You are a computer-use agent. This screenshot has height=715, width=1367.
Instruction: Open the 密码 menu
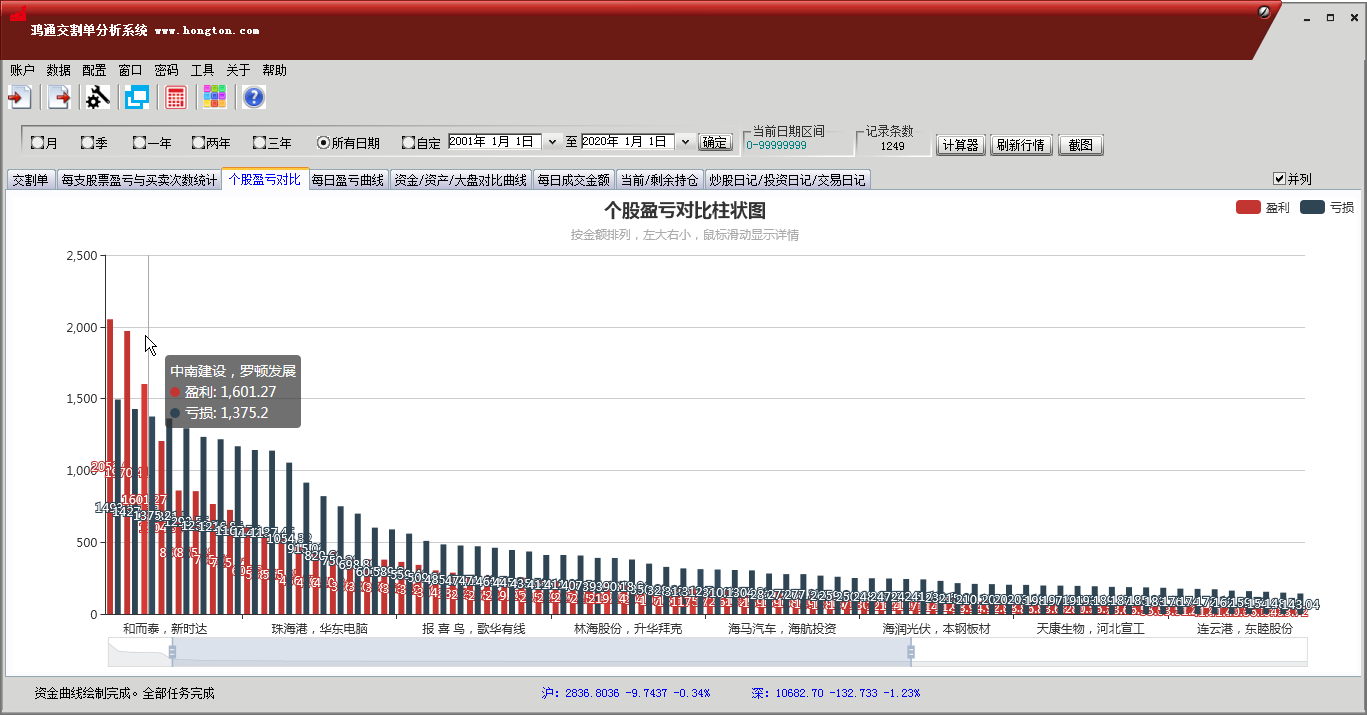[166, 70]
